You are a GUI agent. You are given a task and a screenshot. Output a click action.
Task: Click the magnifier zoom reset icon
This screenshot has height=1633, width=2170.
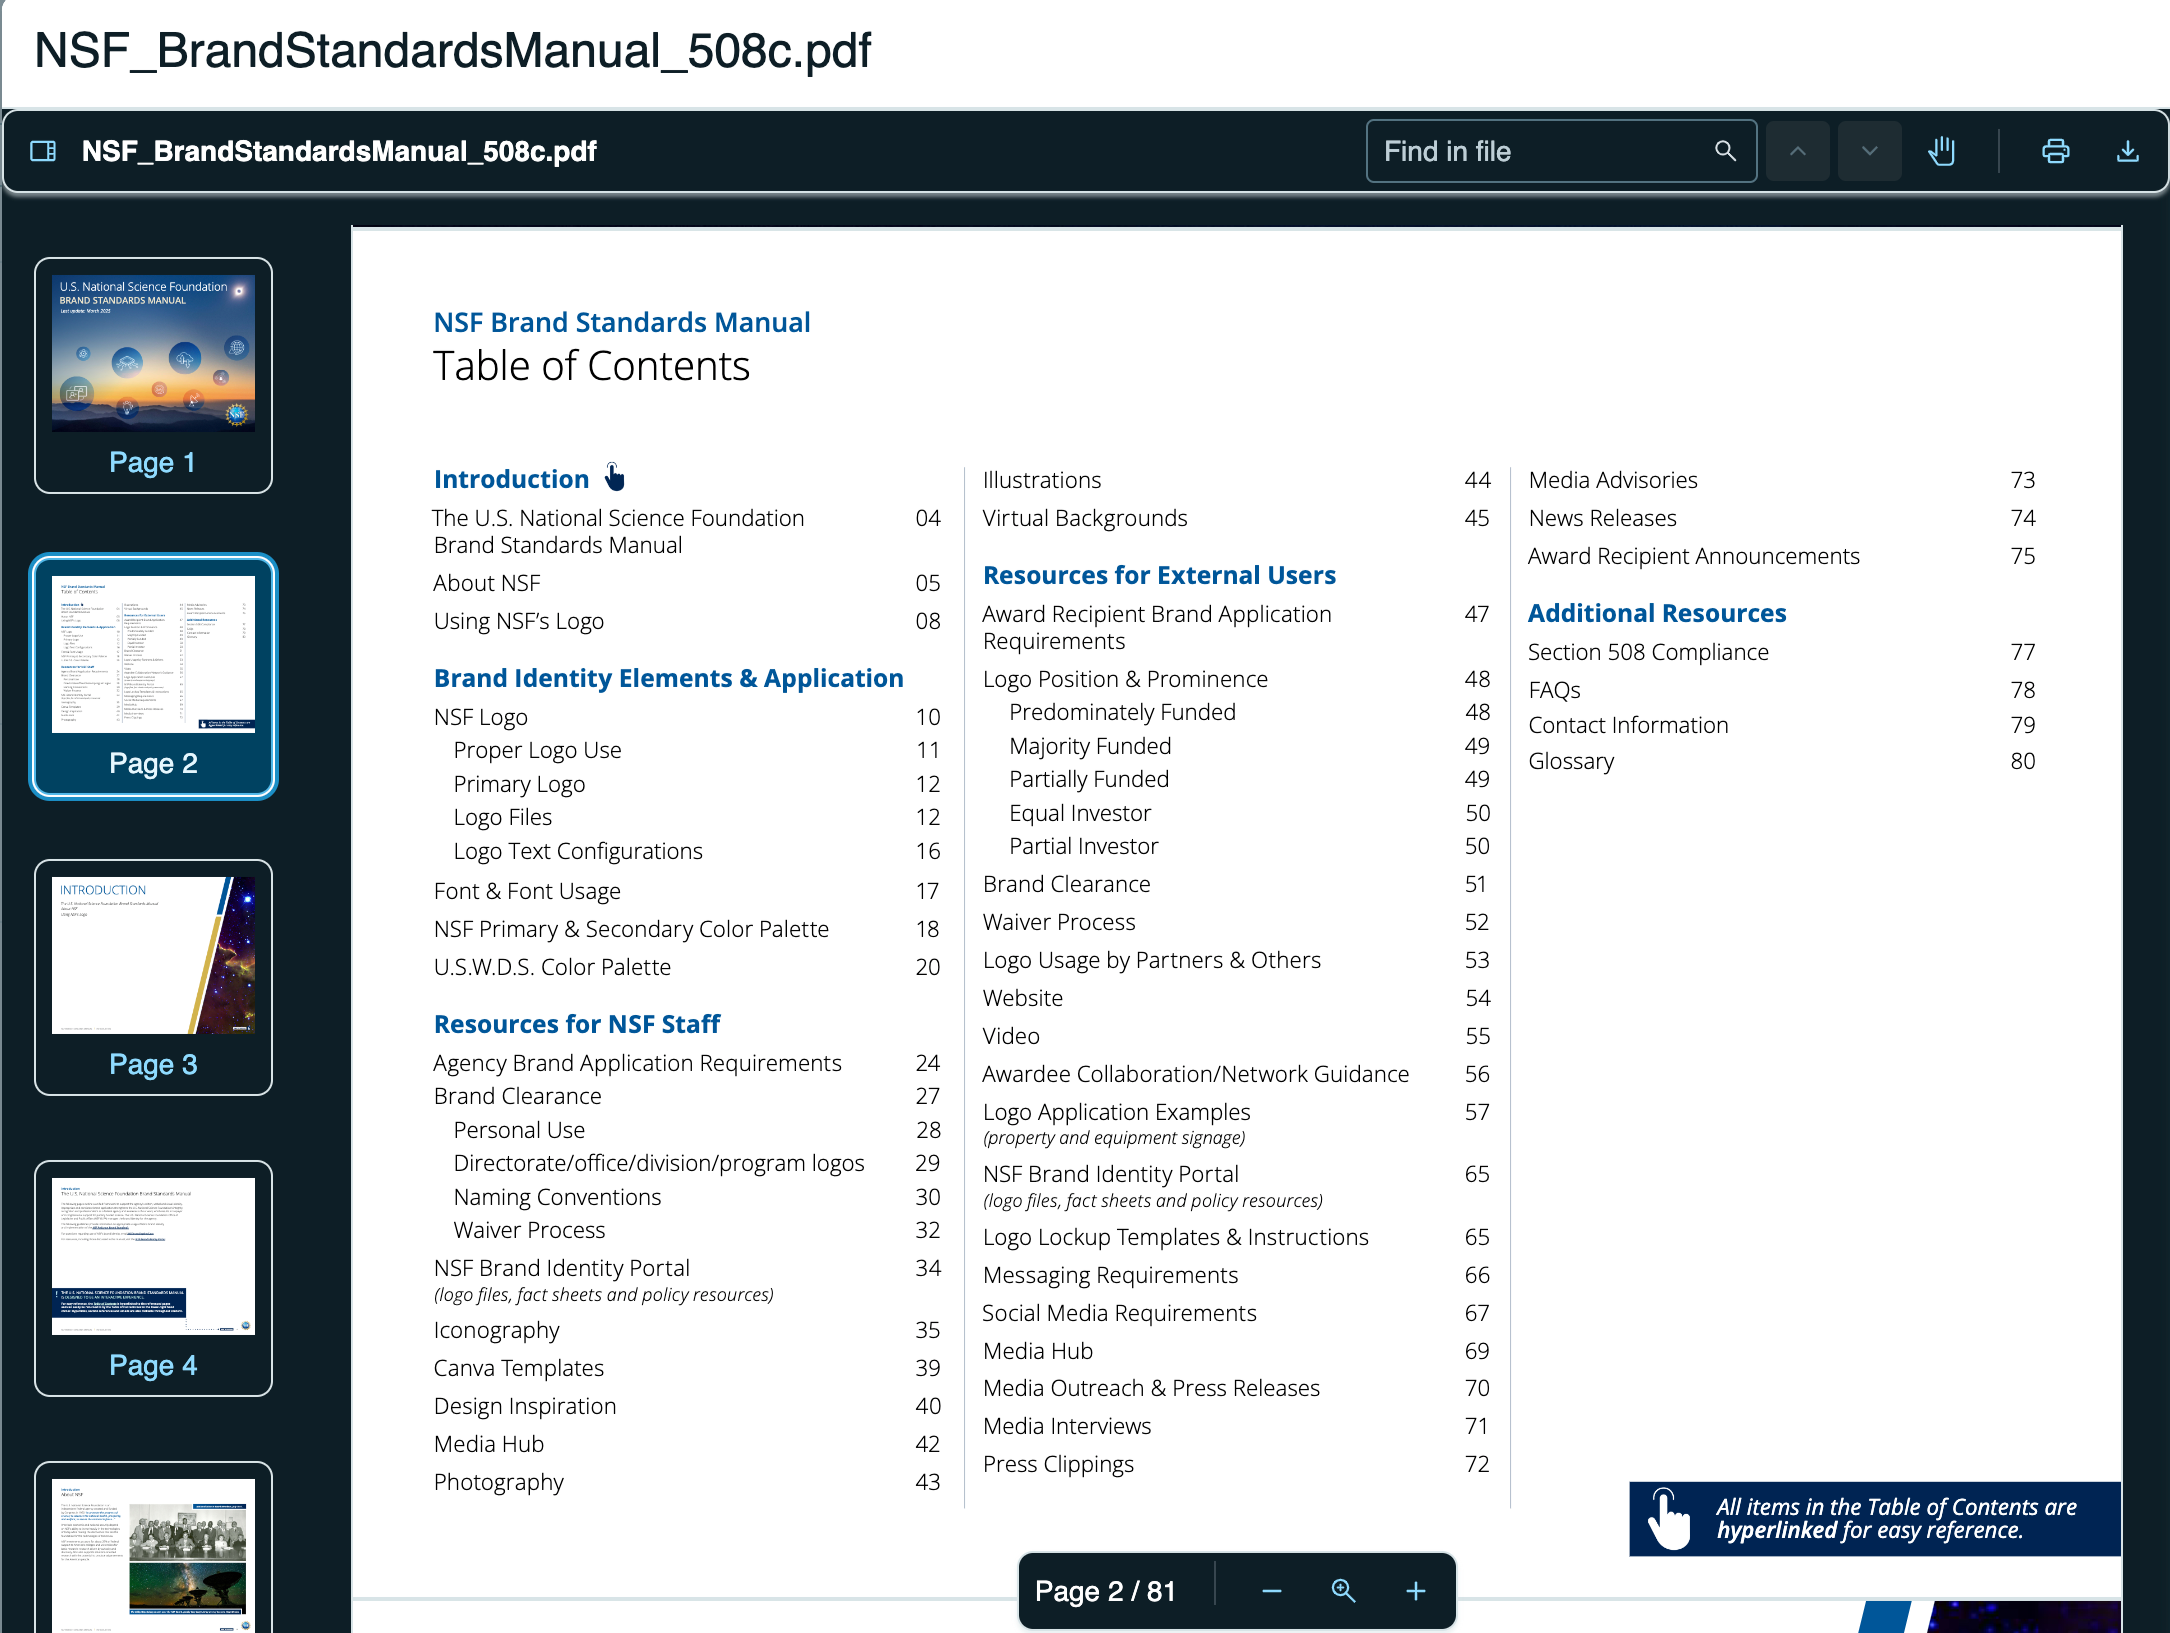[x=1343, y=1591]
